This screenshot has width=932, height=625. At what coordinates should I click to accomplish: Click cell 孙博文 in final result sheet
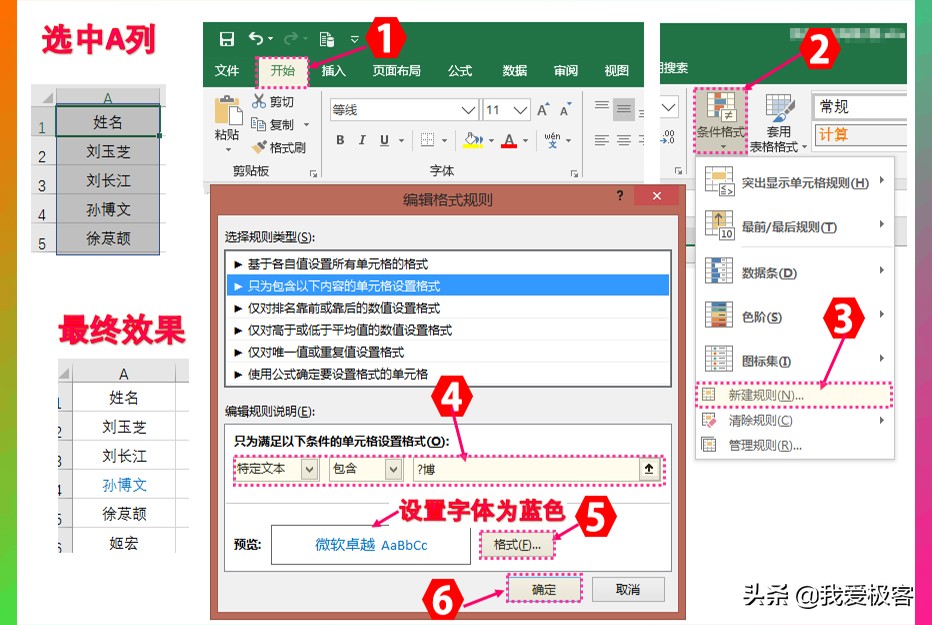[124, 485]
